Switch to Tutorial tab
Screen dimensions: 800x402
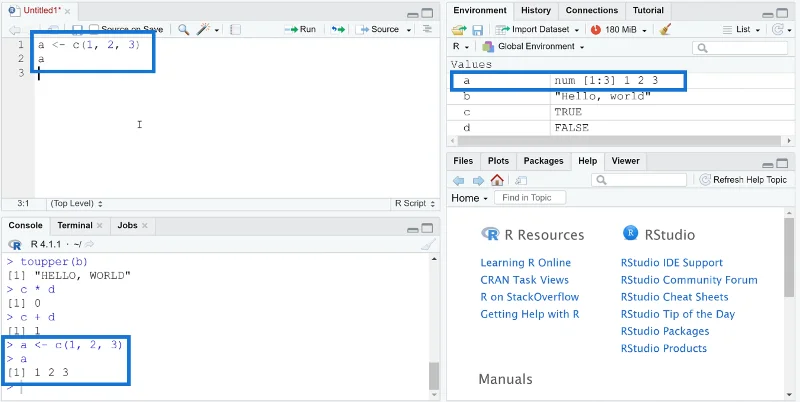point(648,10)
